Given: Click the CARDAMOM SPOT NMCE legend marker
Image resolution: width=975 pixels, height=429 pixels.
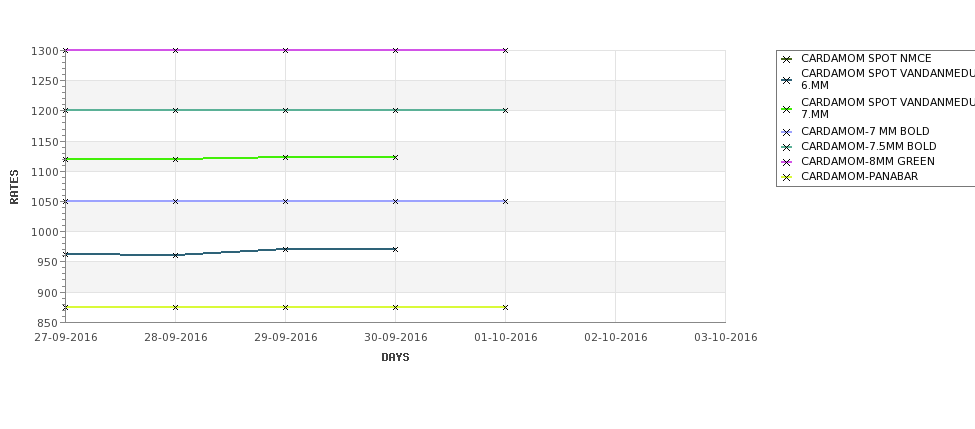Looking at the screenshot, I should tap(786, 59).
